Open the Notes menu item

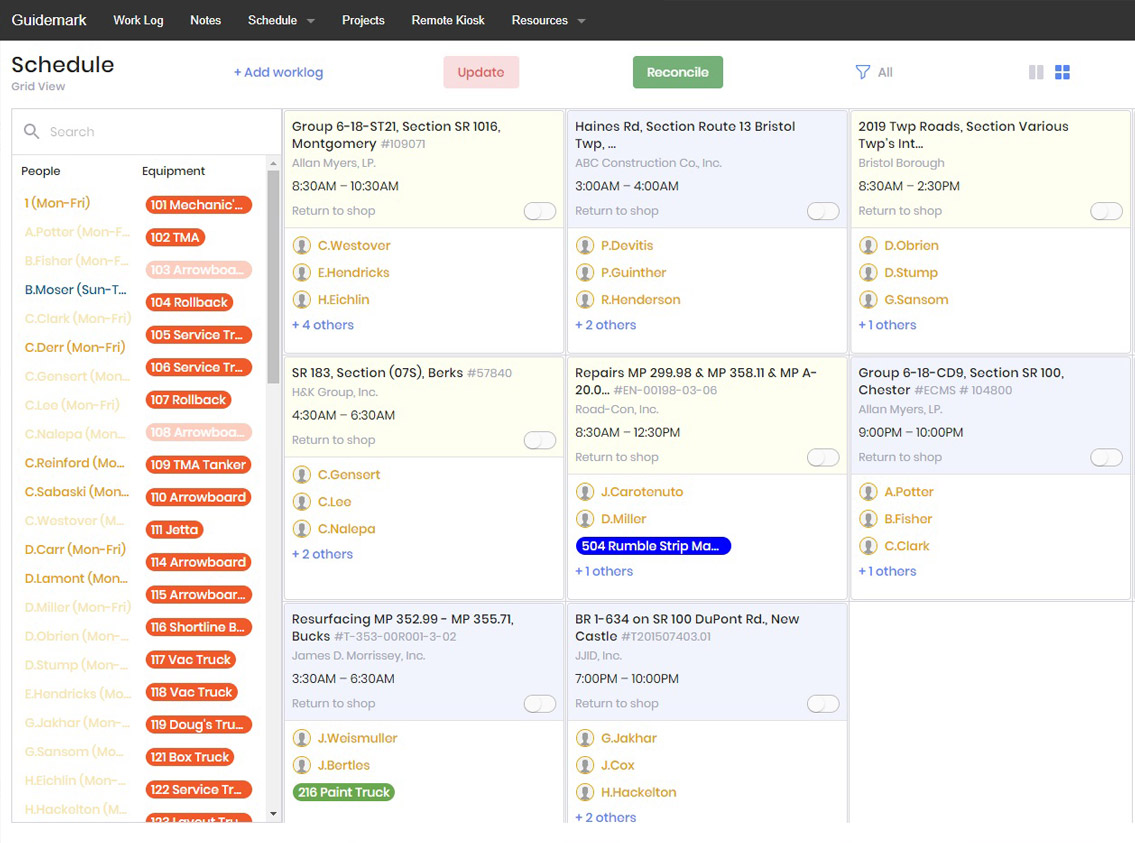[206, 20]
